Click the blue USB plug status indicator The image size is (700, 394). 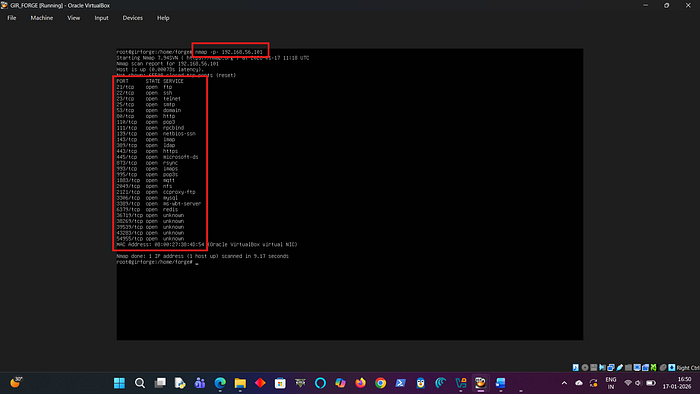620,367
